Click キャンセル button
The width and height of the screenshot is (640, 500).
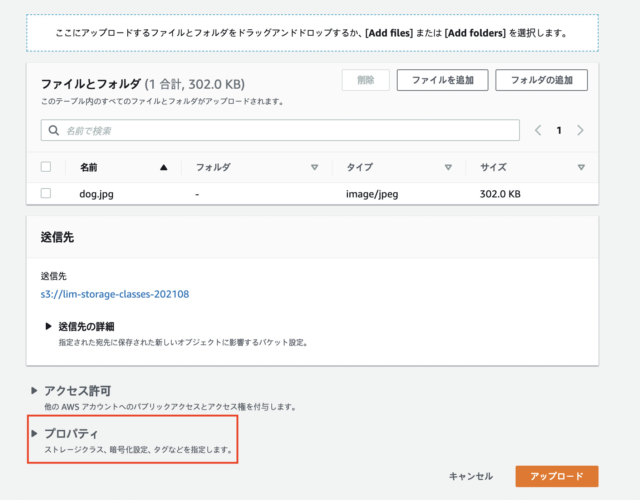471,476
